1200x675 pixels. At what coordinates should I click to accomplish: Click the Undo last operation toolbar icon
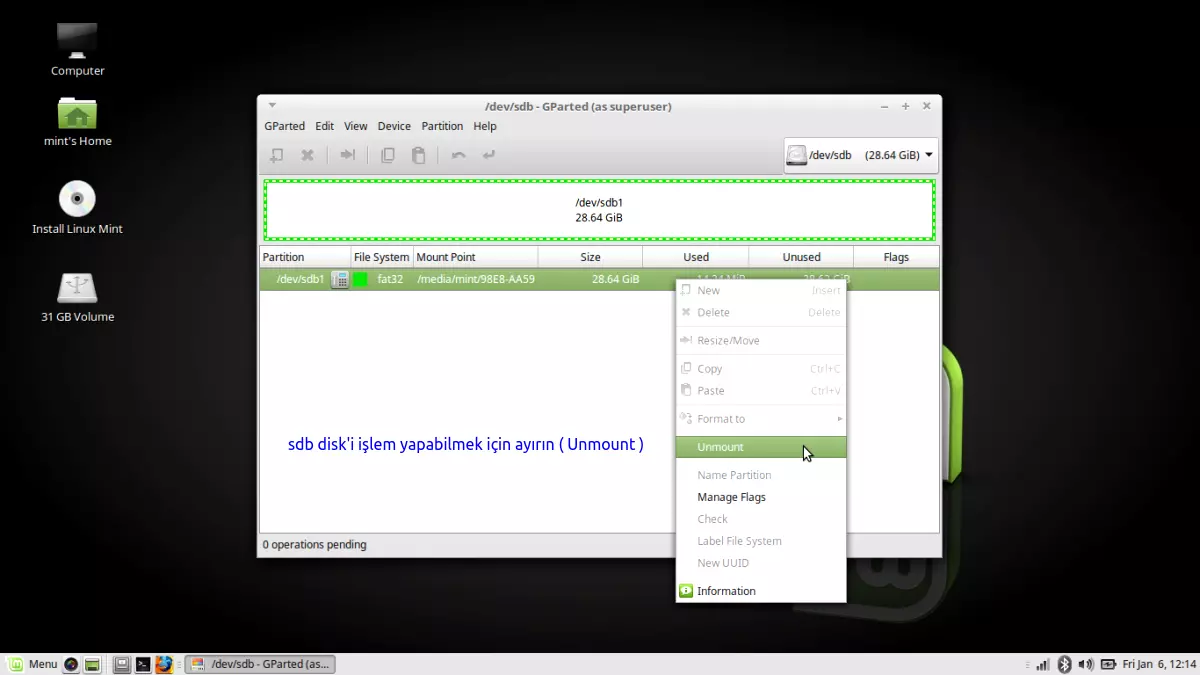pos(457,155)
